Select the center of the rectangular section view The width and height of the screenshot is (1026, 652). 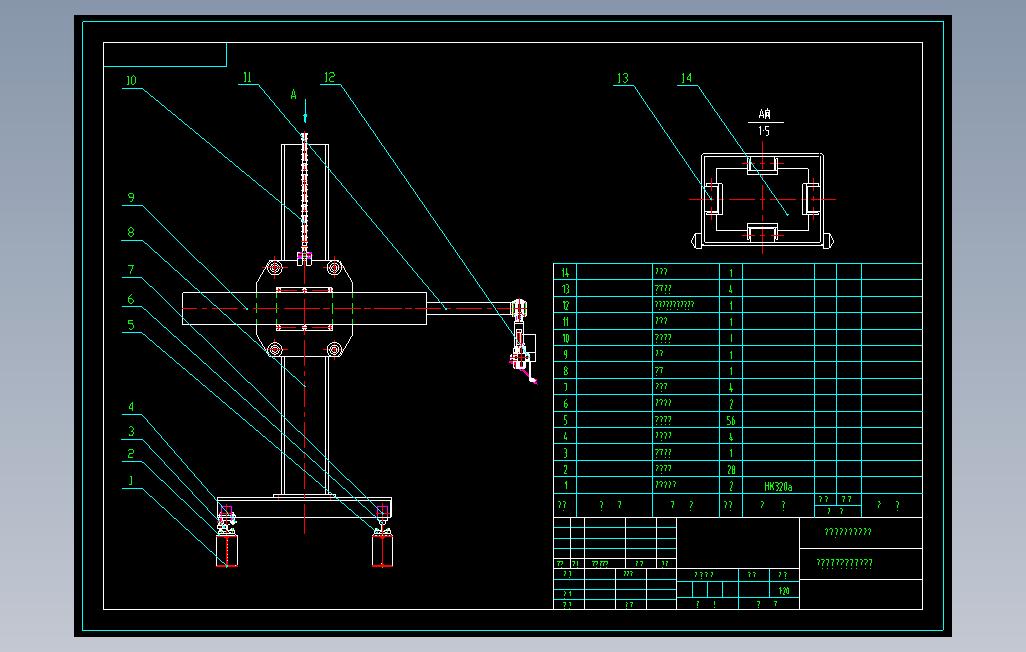(x=763, y=200)
